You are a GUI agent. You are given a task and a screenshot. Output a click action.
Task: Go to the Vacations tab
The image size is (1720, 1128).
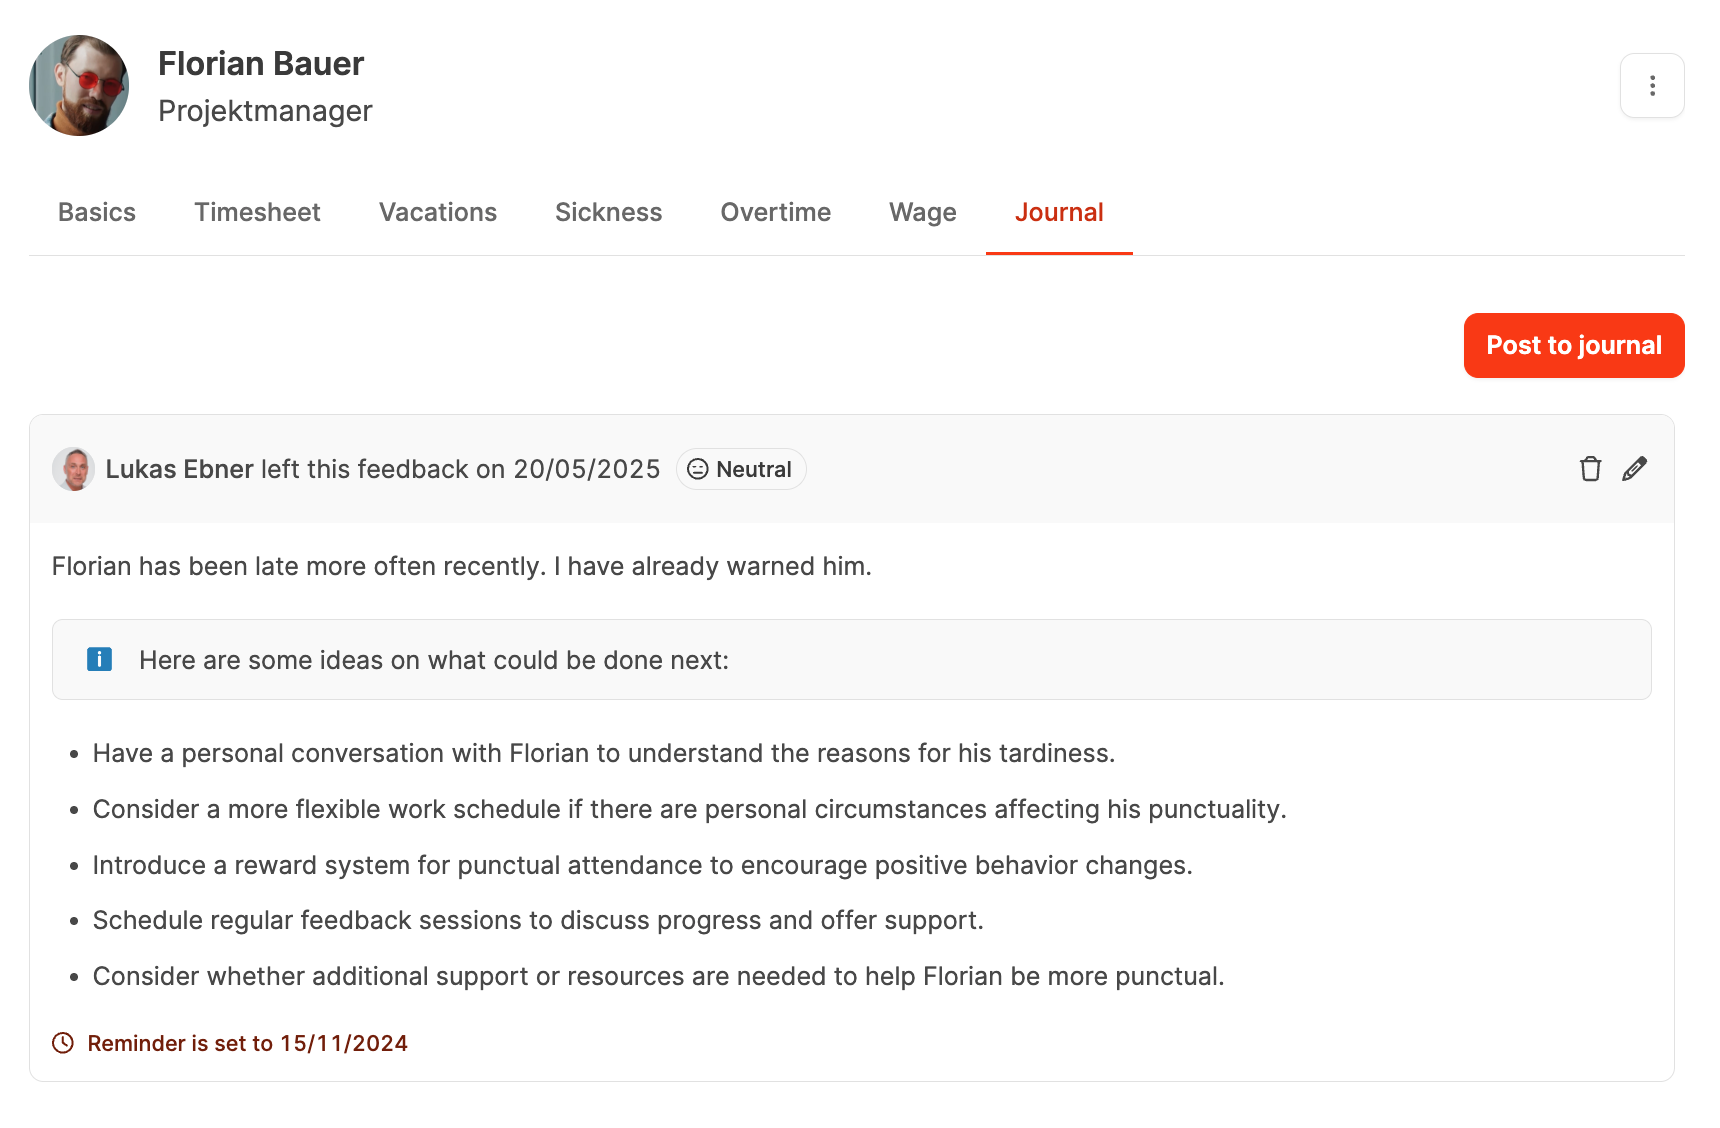point(437,212)
